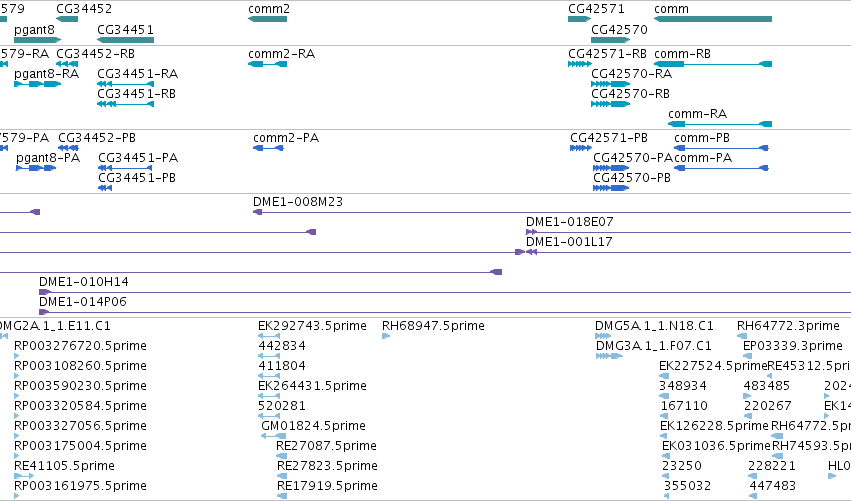Select transcript CG42570-RA
Image resolution: width=851 pixels, height=501 pixels.
611,84
